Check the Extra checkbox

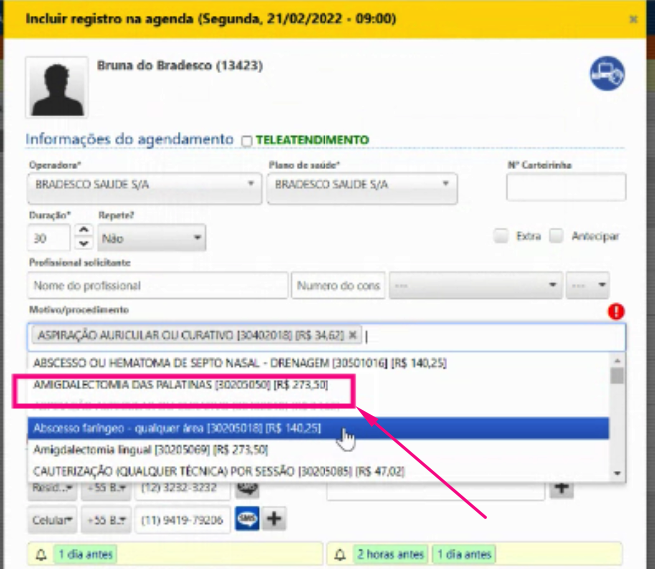coord(501,236)
